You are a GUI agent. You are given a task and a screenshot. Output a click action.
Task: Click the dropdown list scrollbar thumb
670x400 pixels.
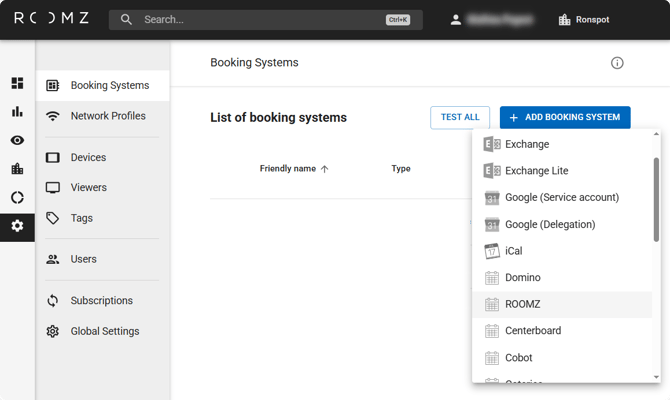[656, 200]
